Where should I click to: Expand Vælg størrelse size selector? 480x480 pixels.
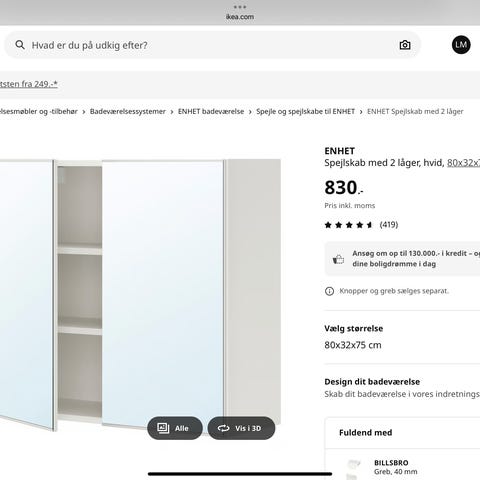402,337
